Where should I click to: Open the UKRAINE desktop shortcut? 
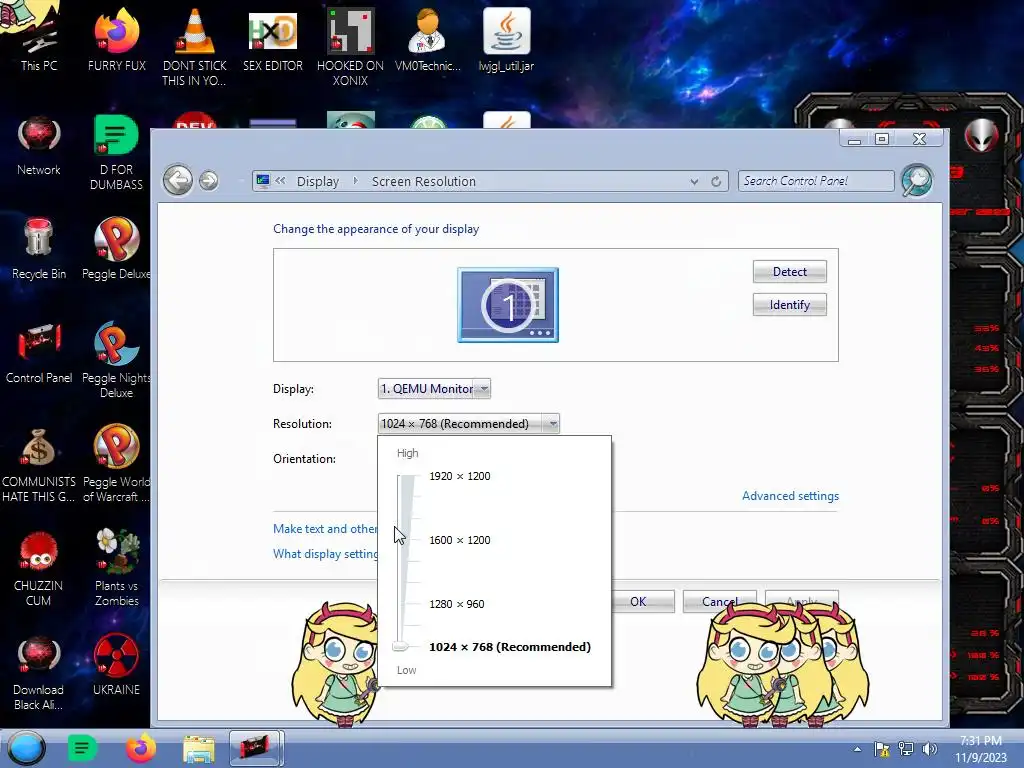(x=116, y=665)
